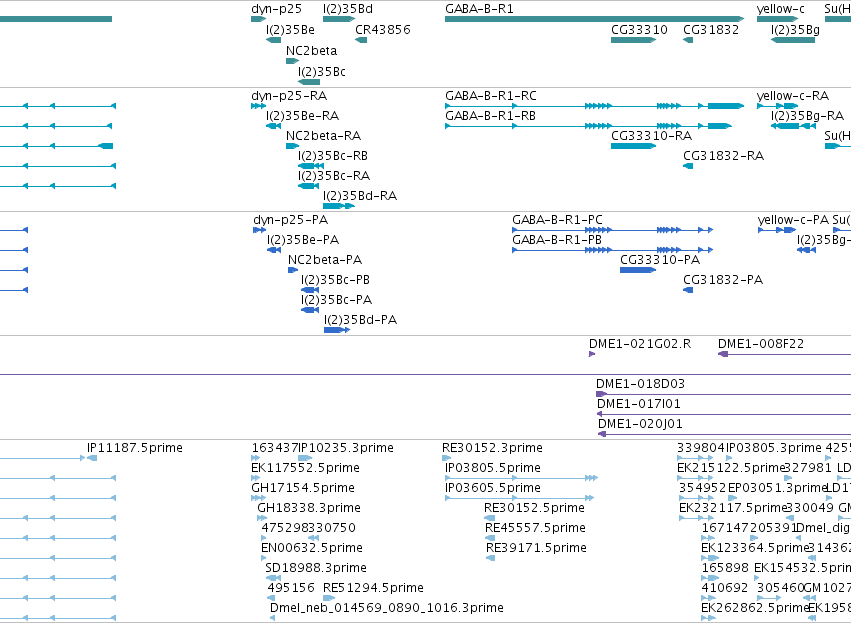
Task: Click clone DME1-020J01
Action: [x=640, y=424]
